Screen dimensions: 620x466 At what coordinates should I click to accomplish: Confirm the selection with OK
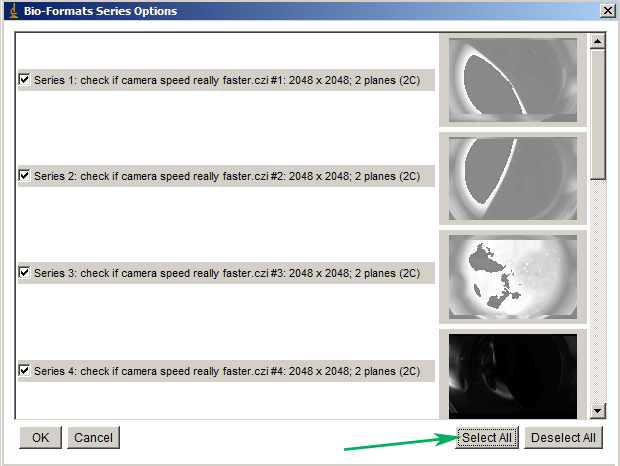[40, 437]
